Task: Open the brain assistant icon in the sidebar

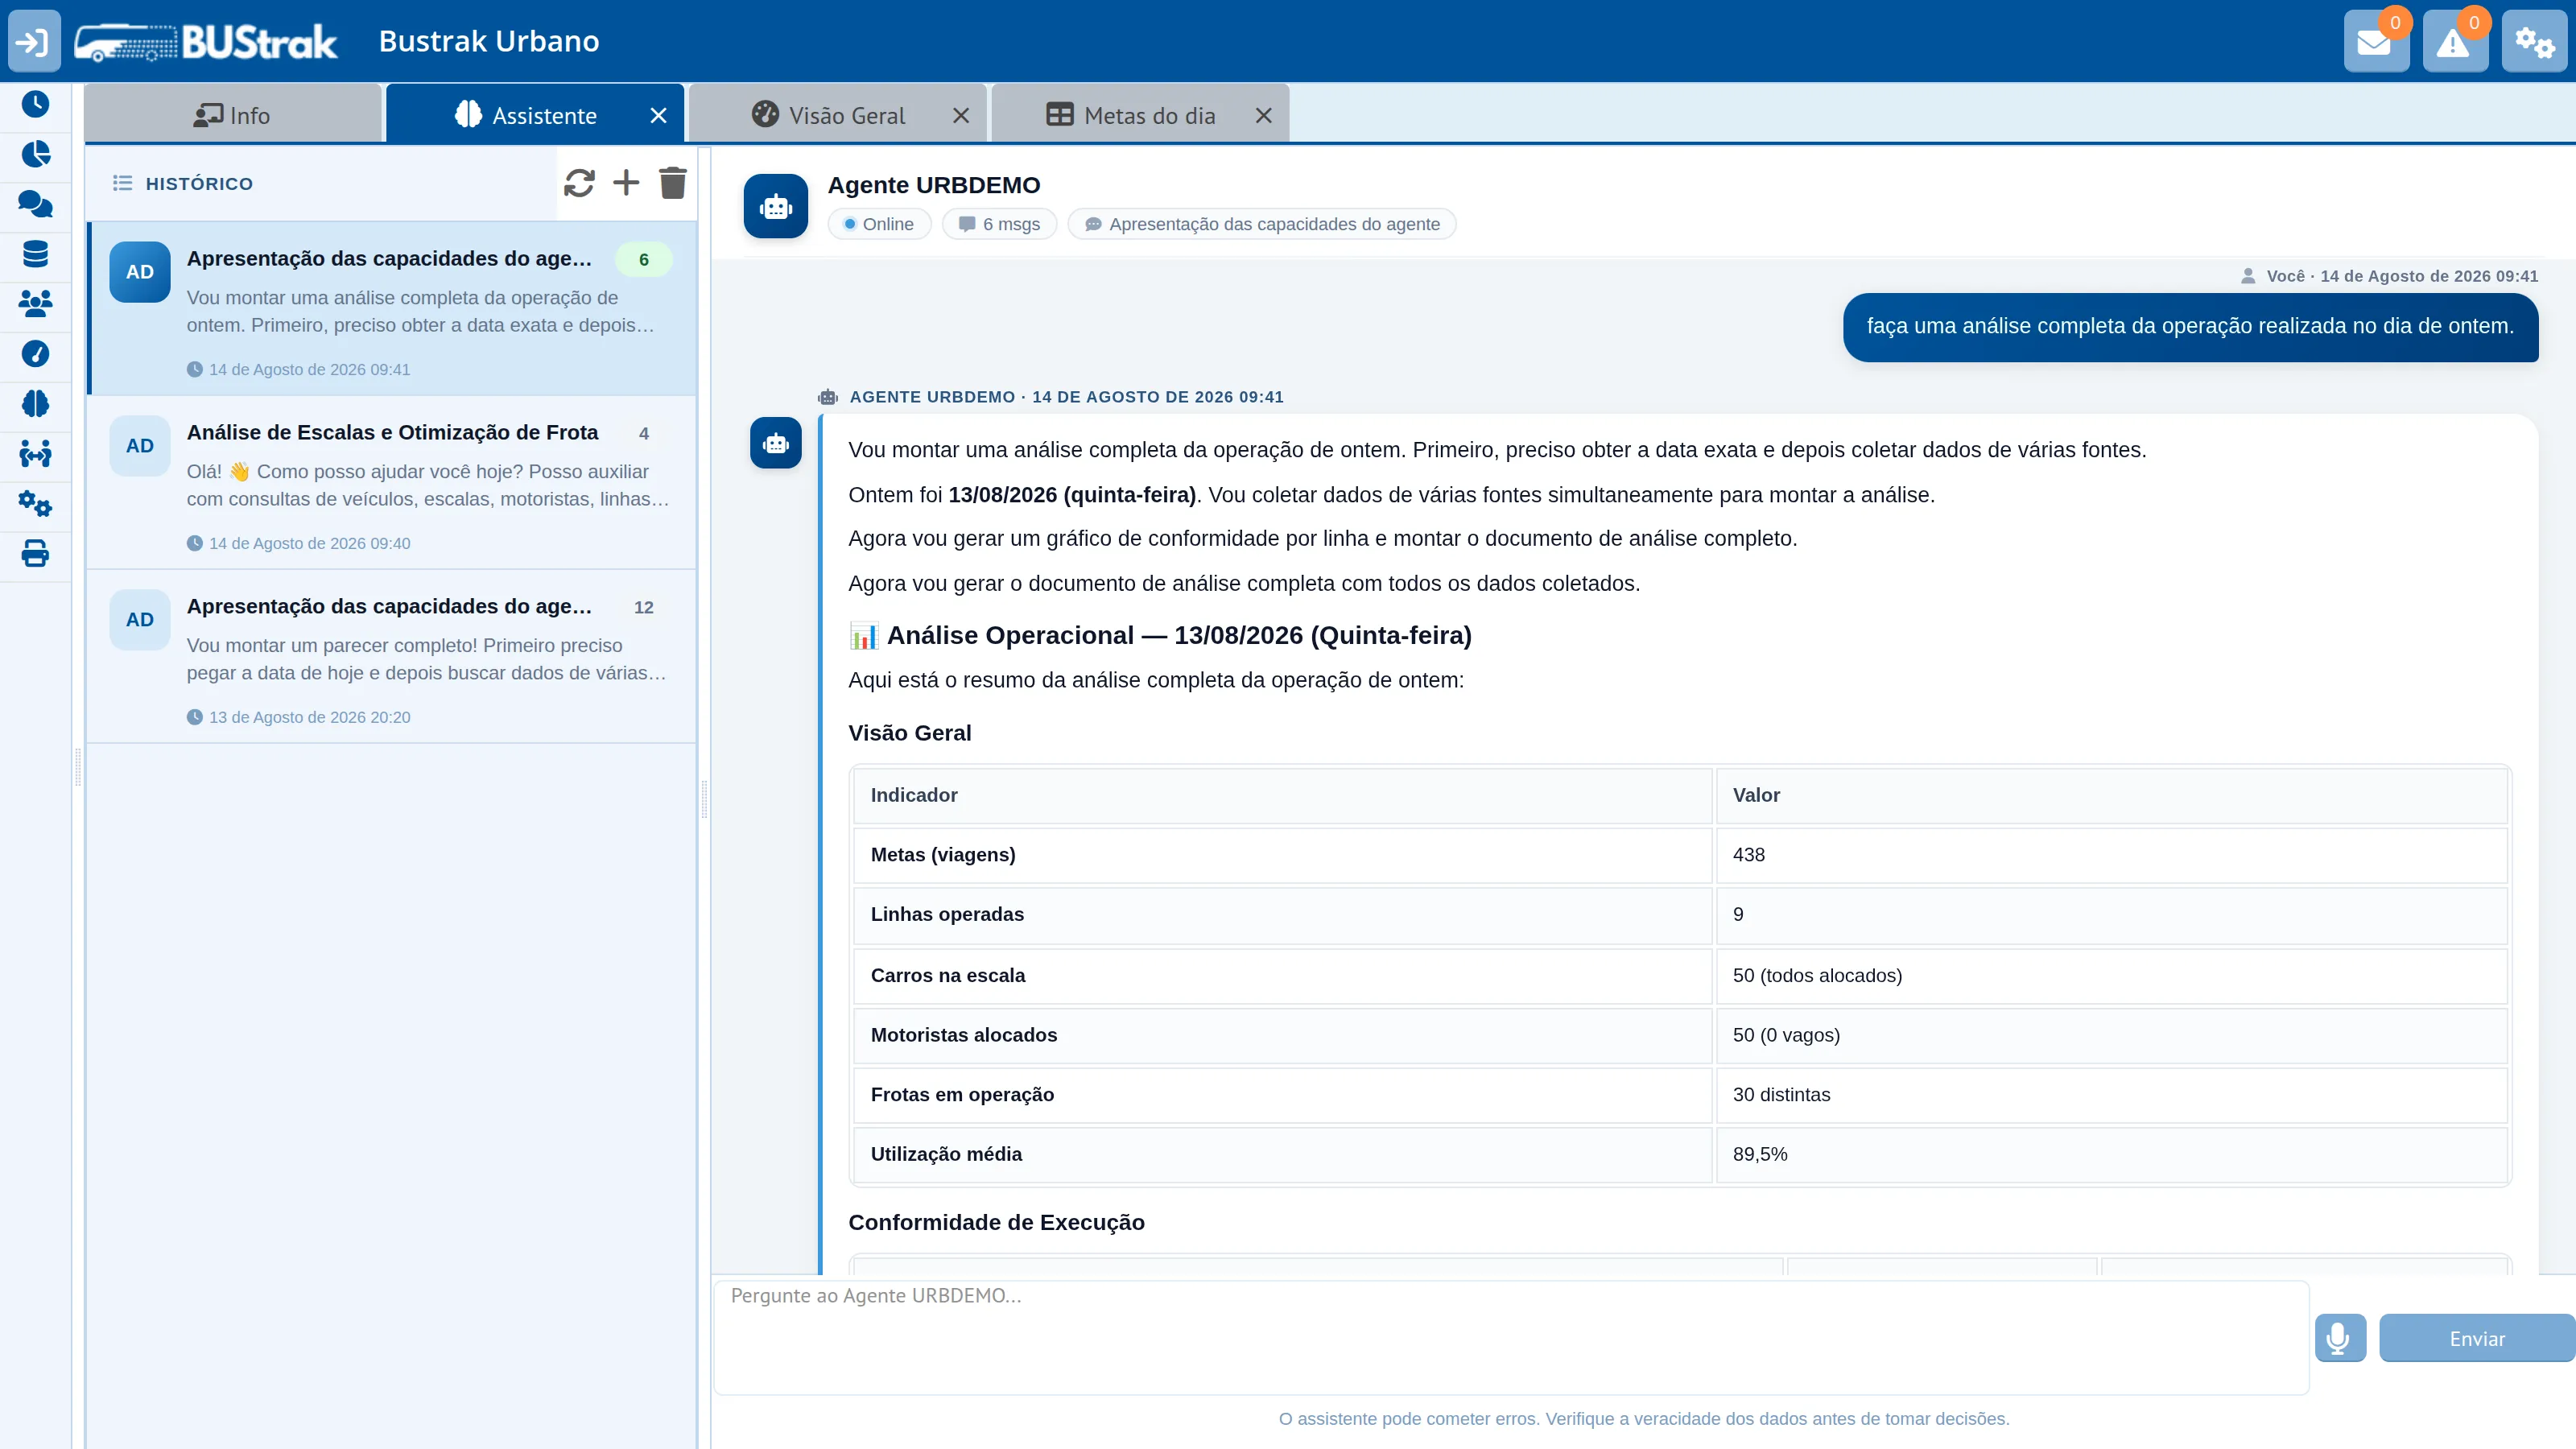Action: coord(35,403)
